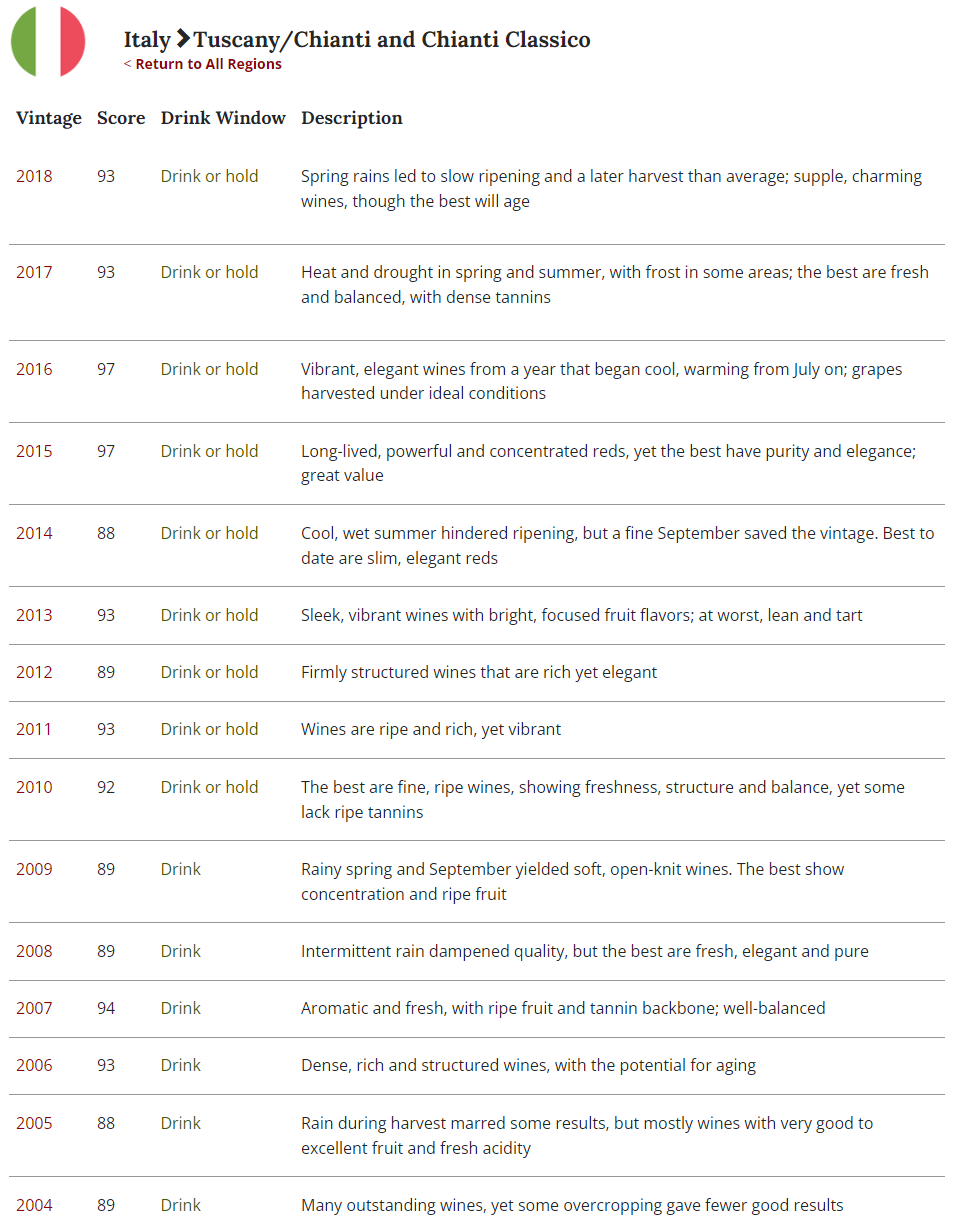Select the 2015 vintage year
The image size is (954, 1231).
click(34, 451)
